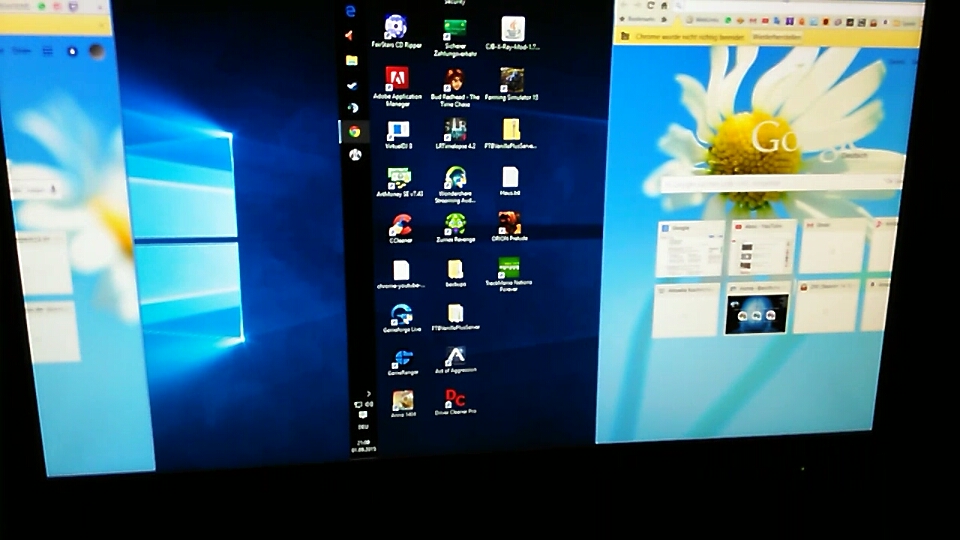Image resolution: width=960 pixels, height=540 pixels.
Task: Launch TrackMania Nations Forever
Action: 508,274
